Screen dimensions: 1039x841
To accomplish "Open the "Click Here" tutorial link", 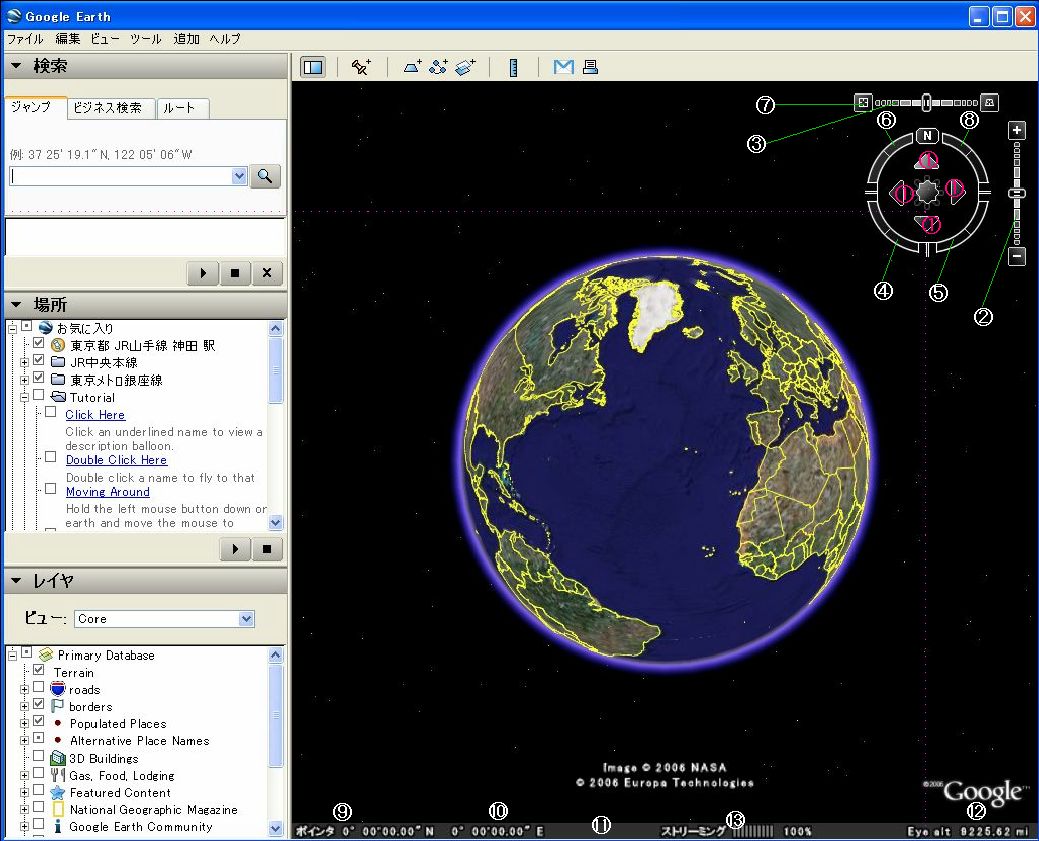I will (x=95, y=415).
